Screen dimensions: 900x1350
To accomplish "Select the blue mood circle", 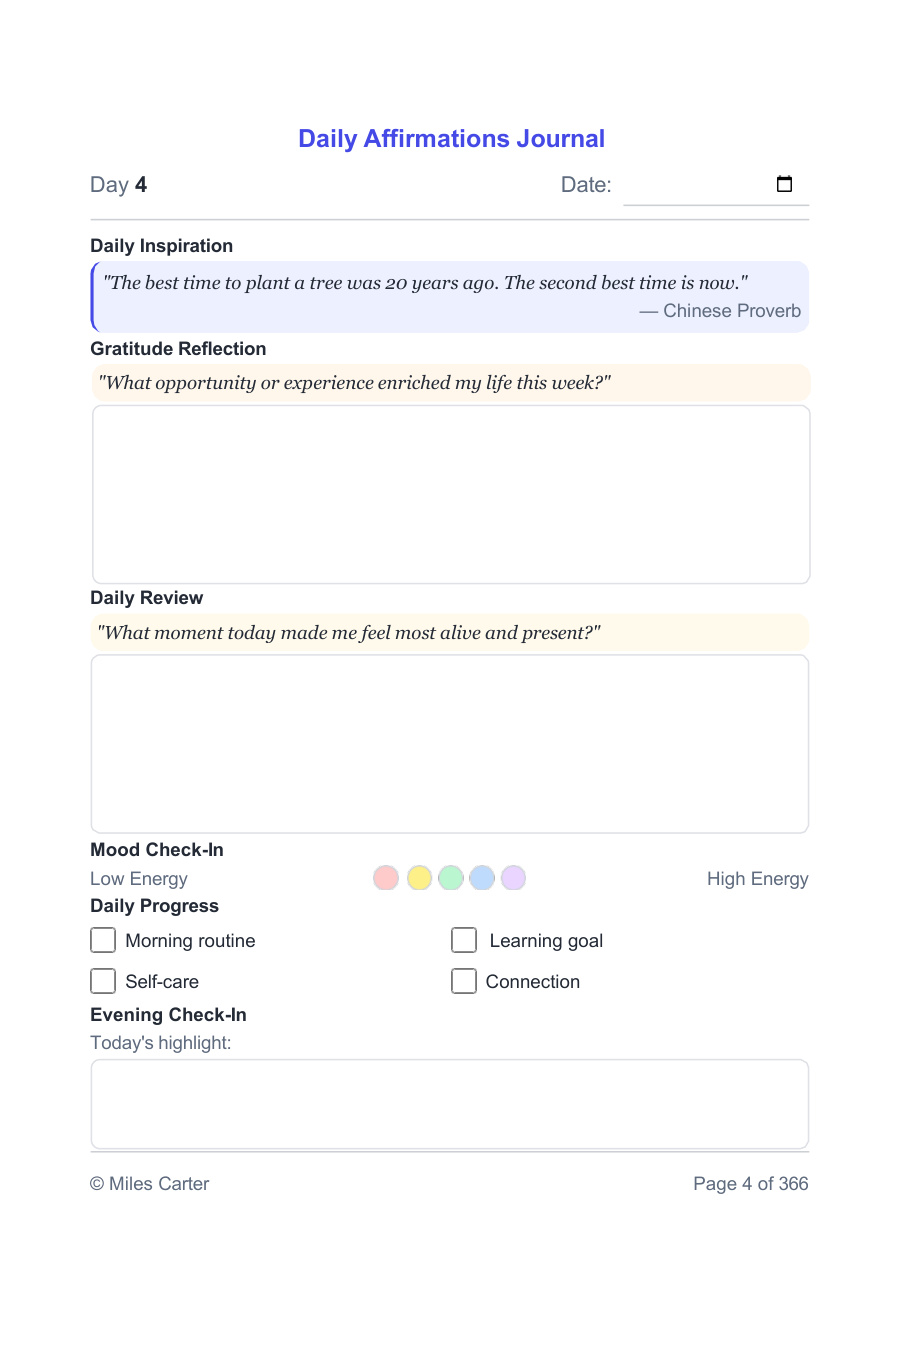I will 482,878.
